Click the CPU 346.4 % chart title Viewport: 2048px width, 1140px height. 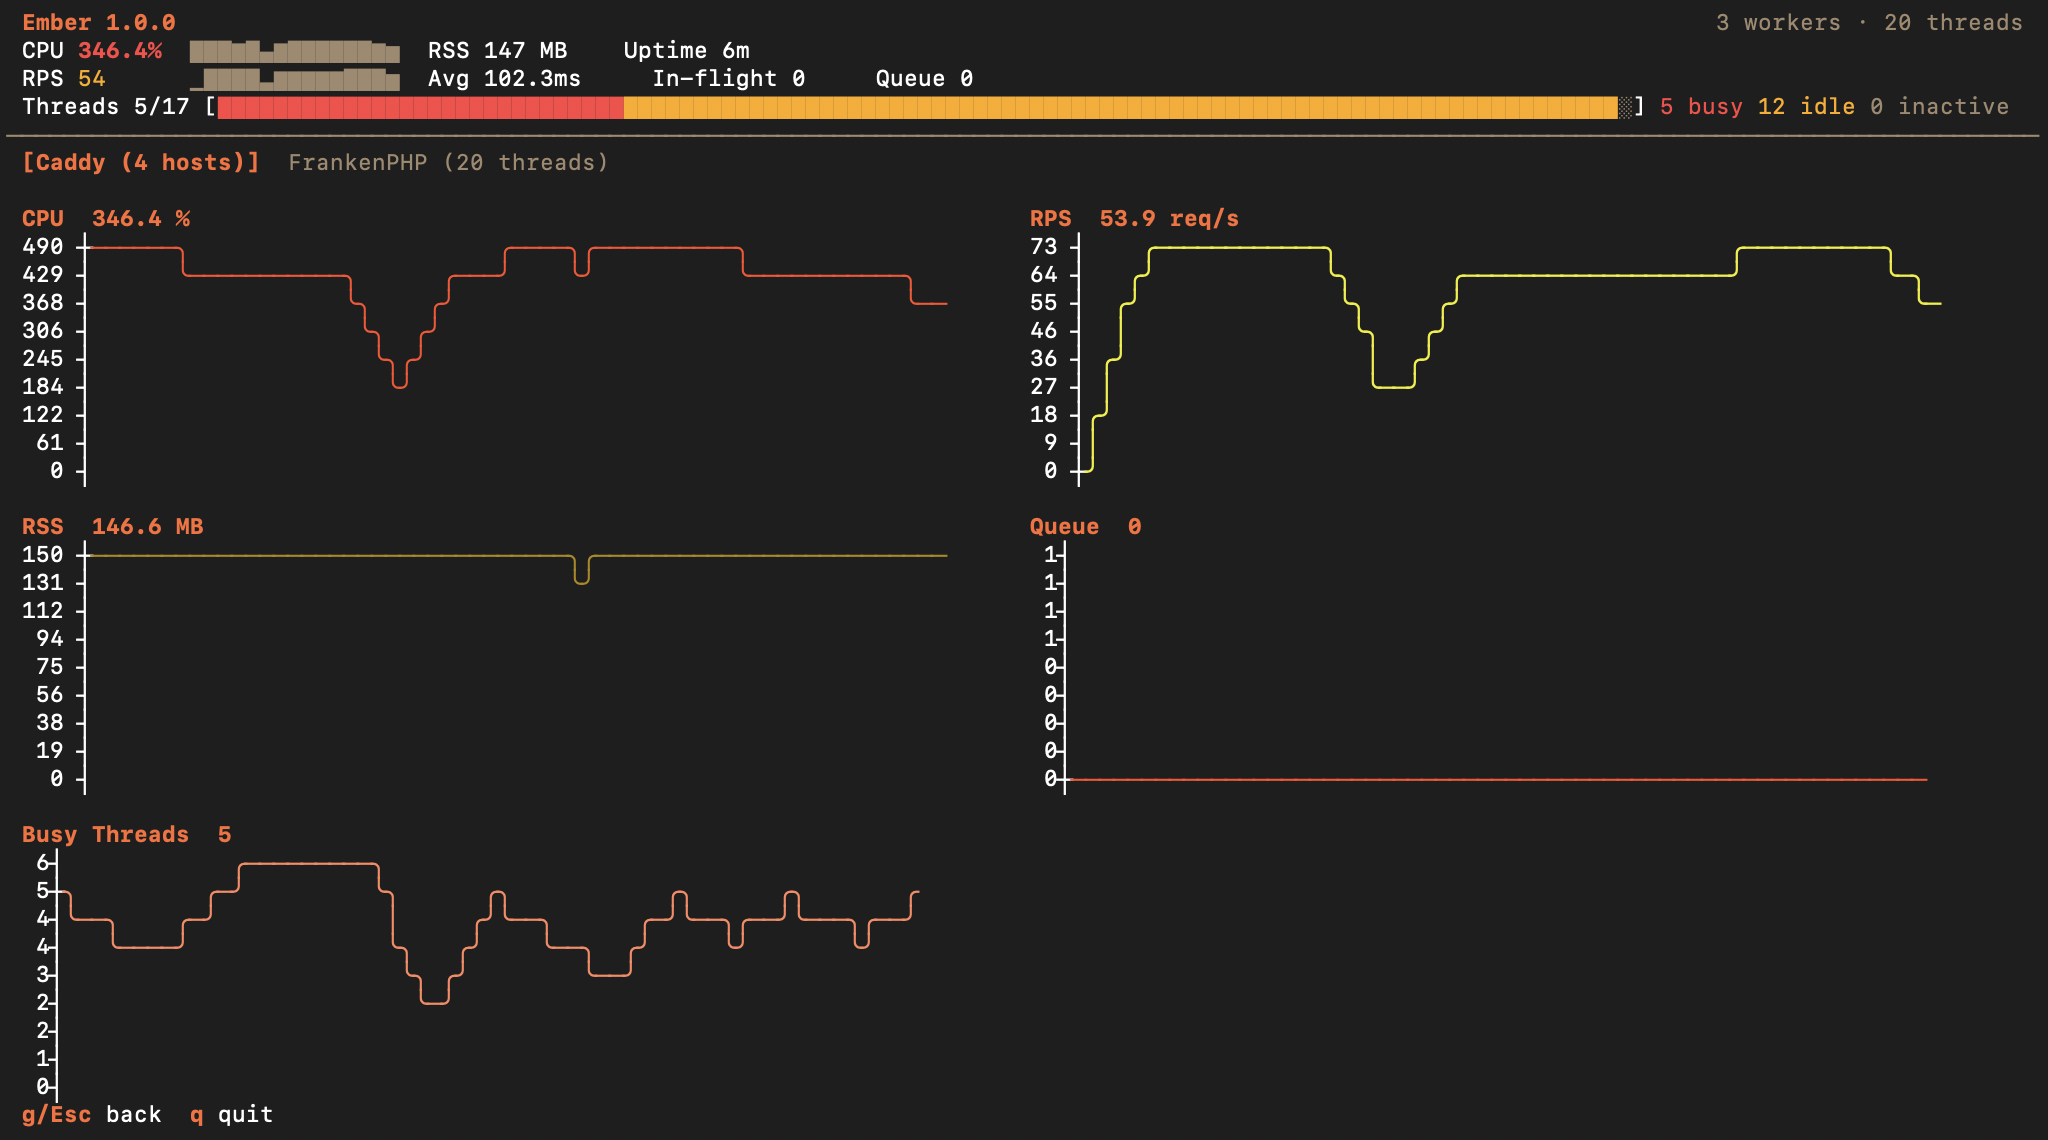pyautogui.click(x=106, y=218)
